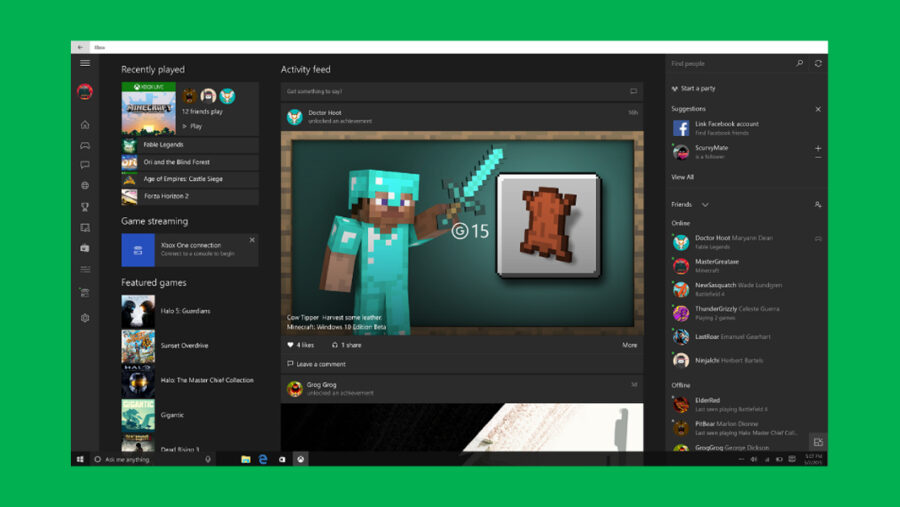
Task: Expand the Friends filter dropdown
Action: pos(705,204)
